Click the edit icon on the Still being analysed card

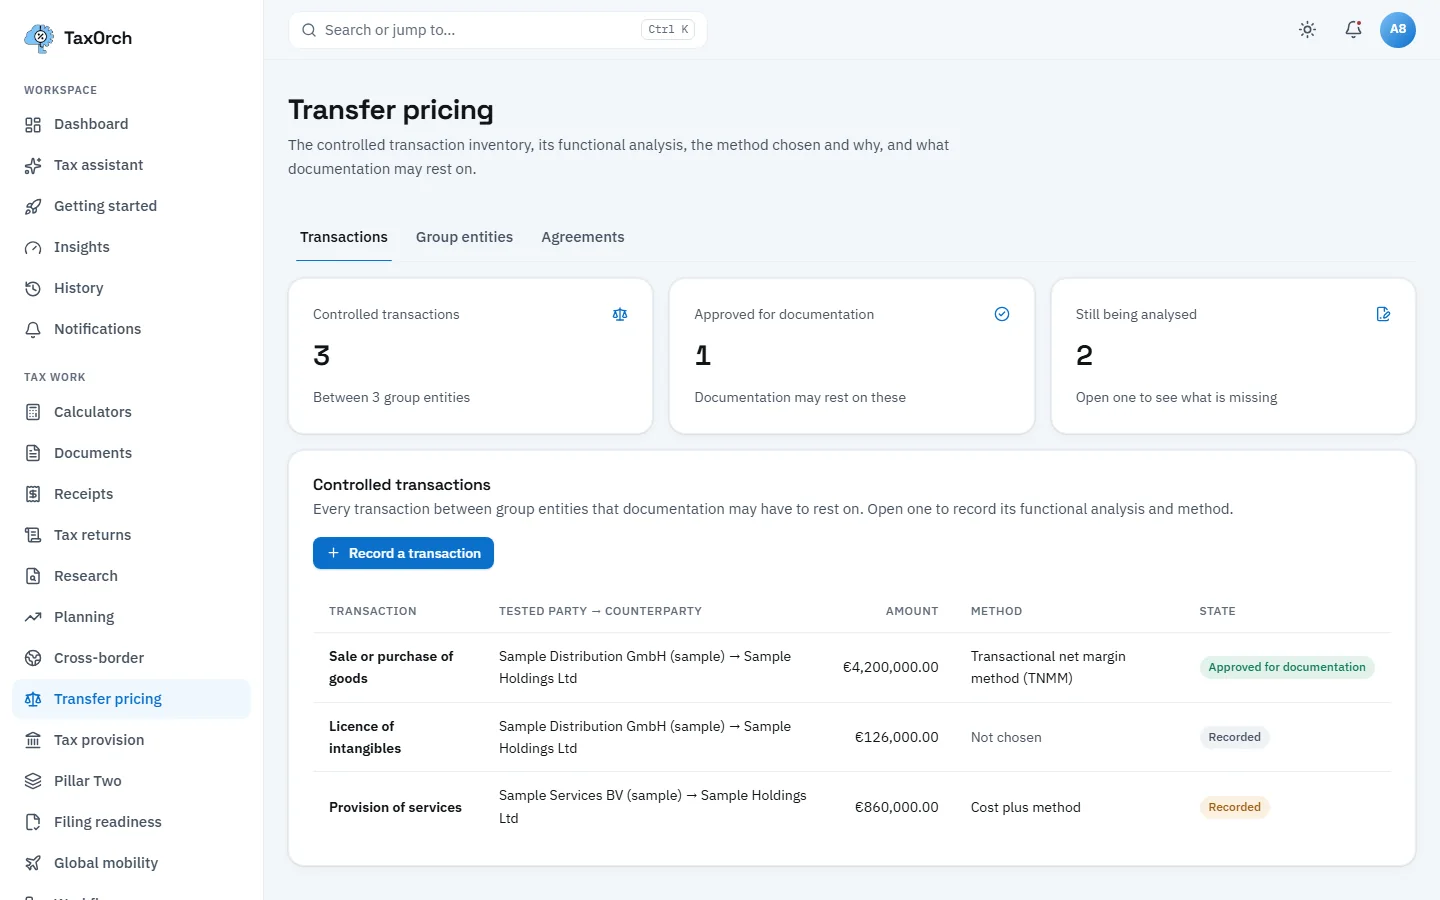coord(1383,314)
